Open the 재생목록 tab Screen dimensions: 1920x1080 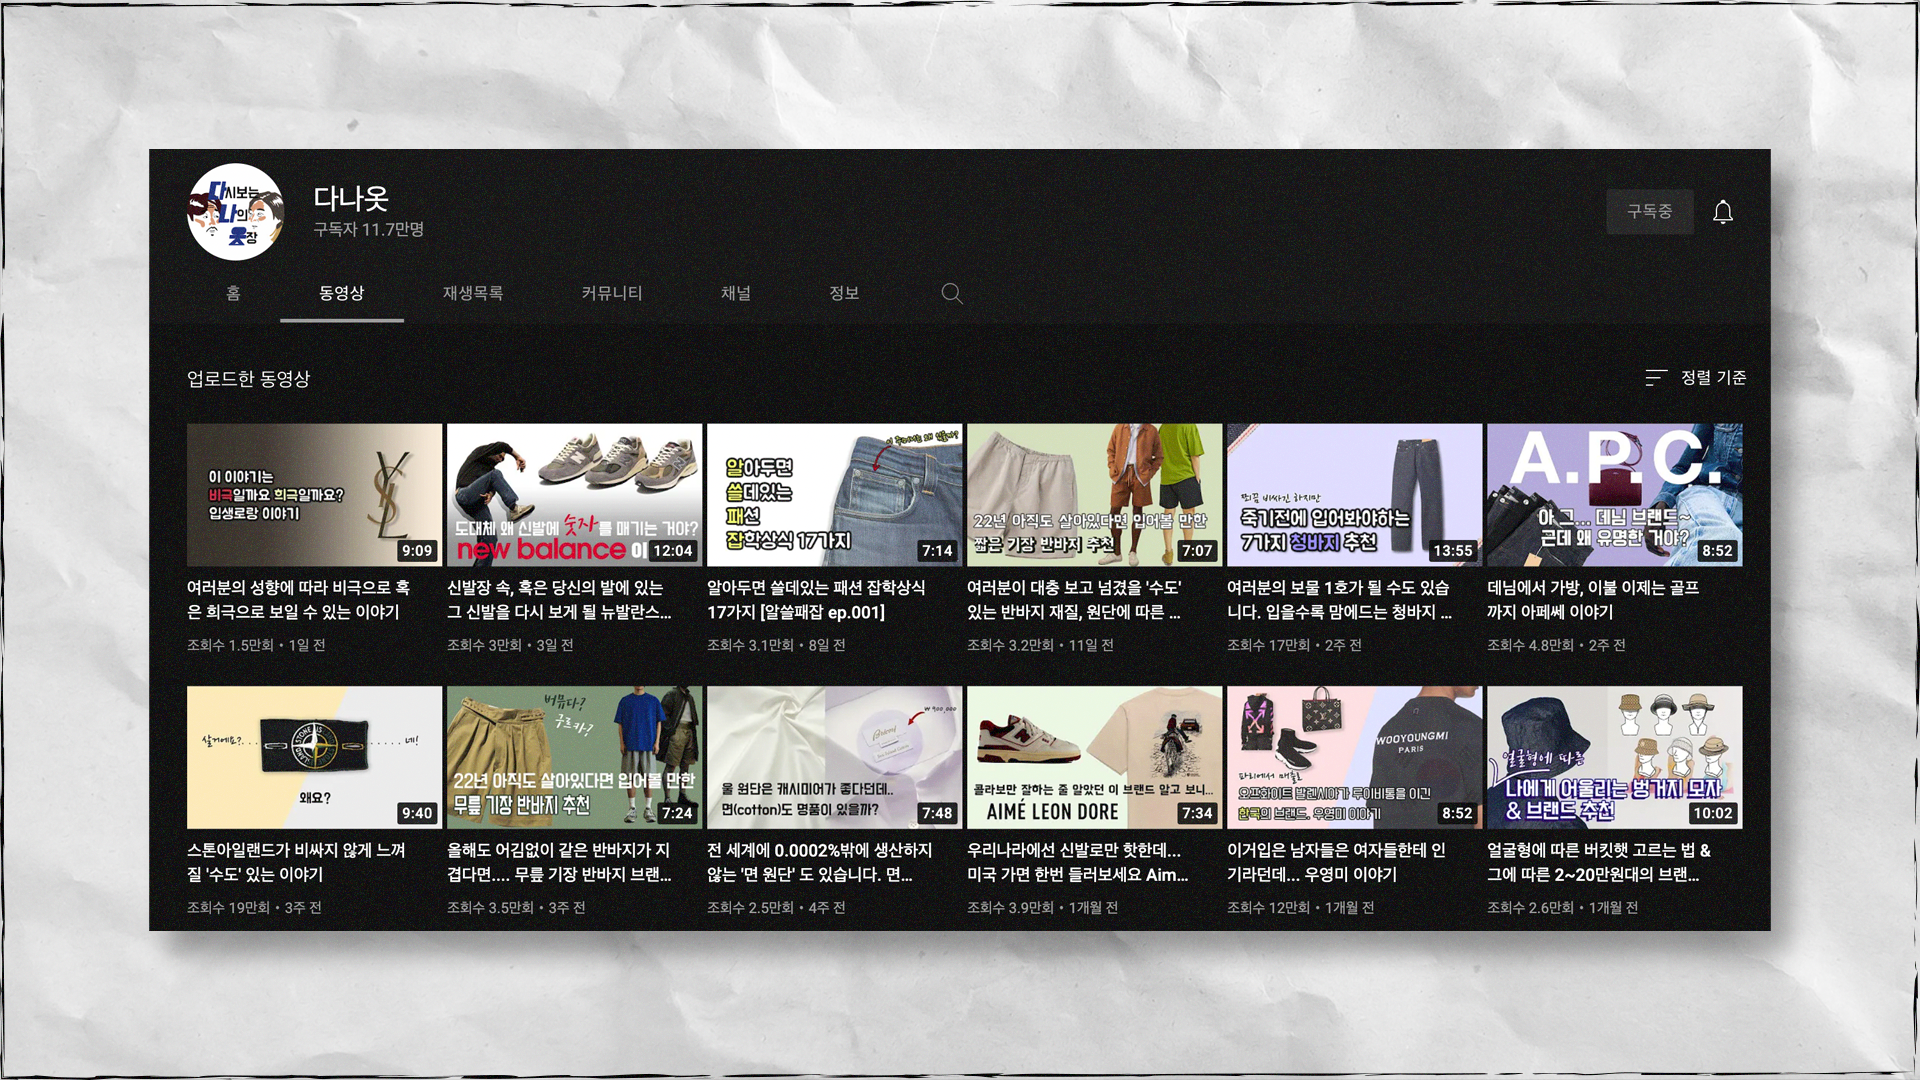473,293
